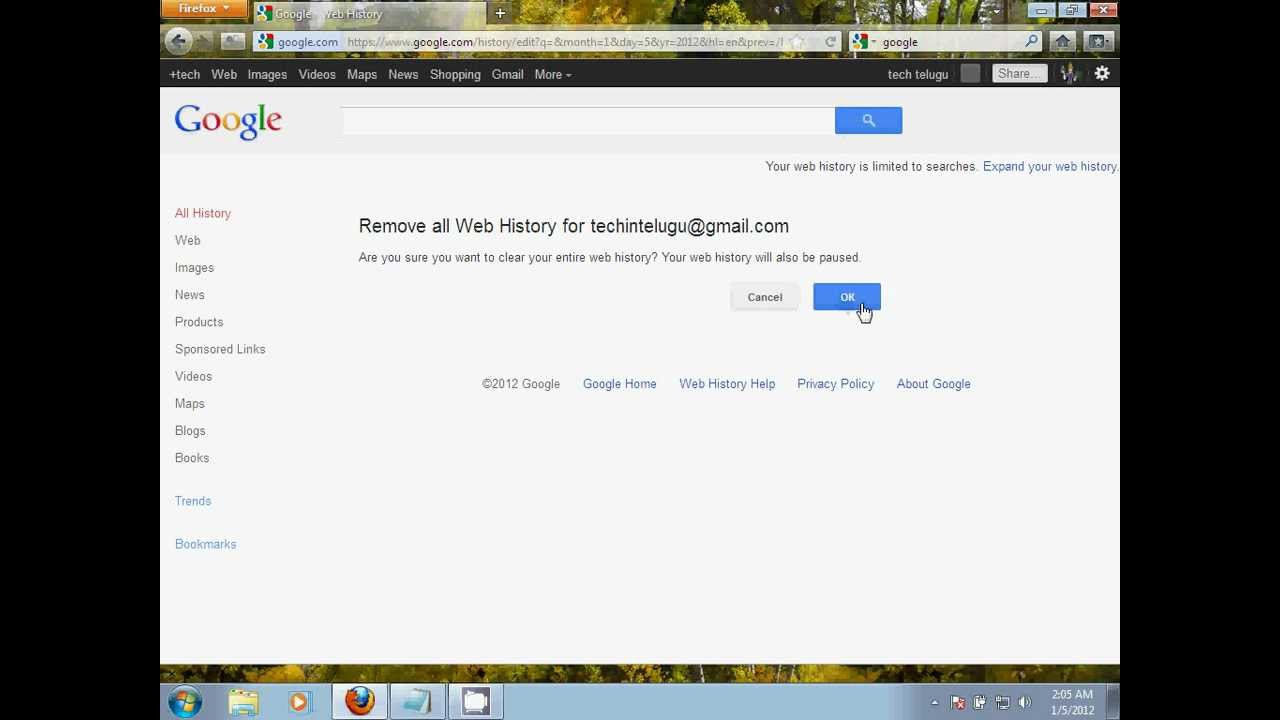Image resolution: width=1280 pixels, height=720 pixels.
Task: Open Firefox home page icon
Action: 1062,42
